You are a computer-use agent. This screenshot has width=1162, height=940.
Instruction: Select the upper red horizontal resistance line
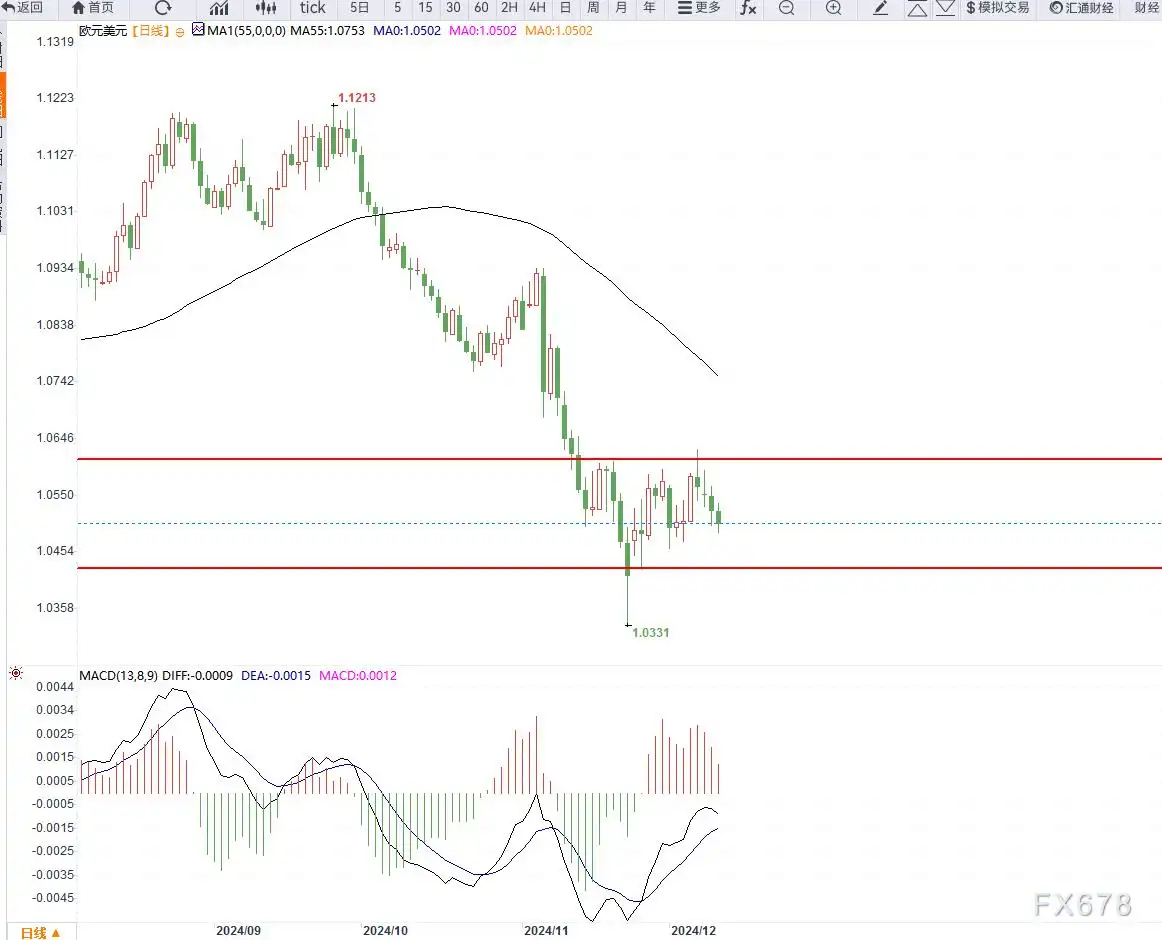(x=620, y=459)
